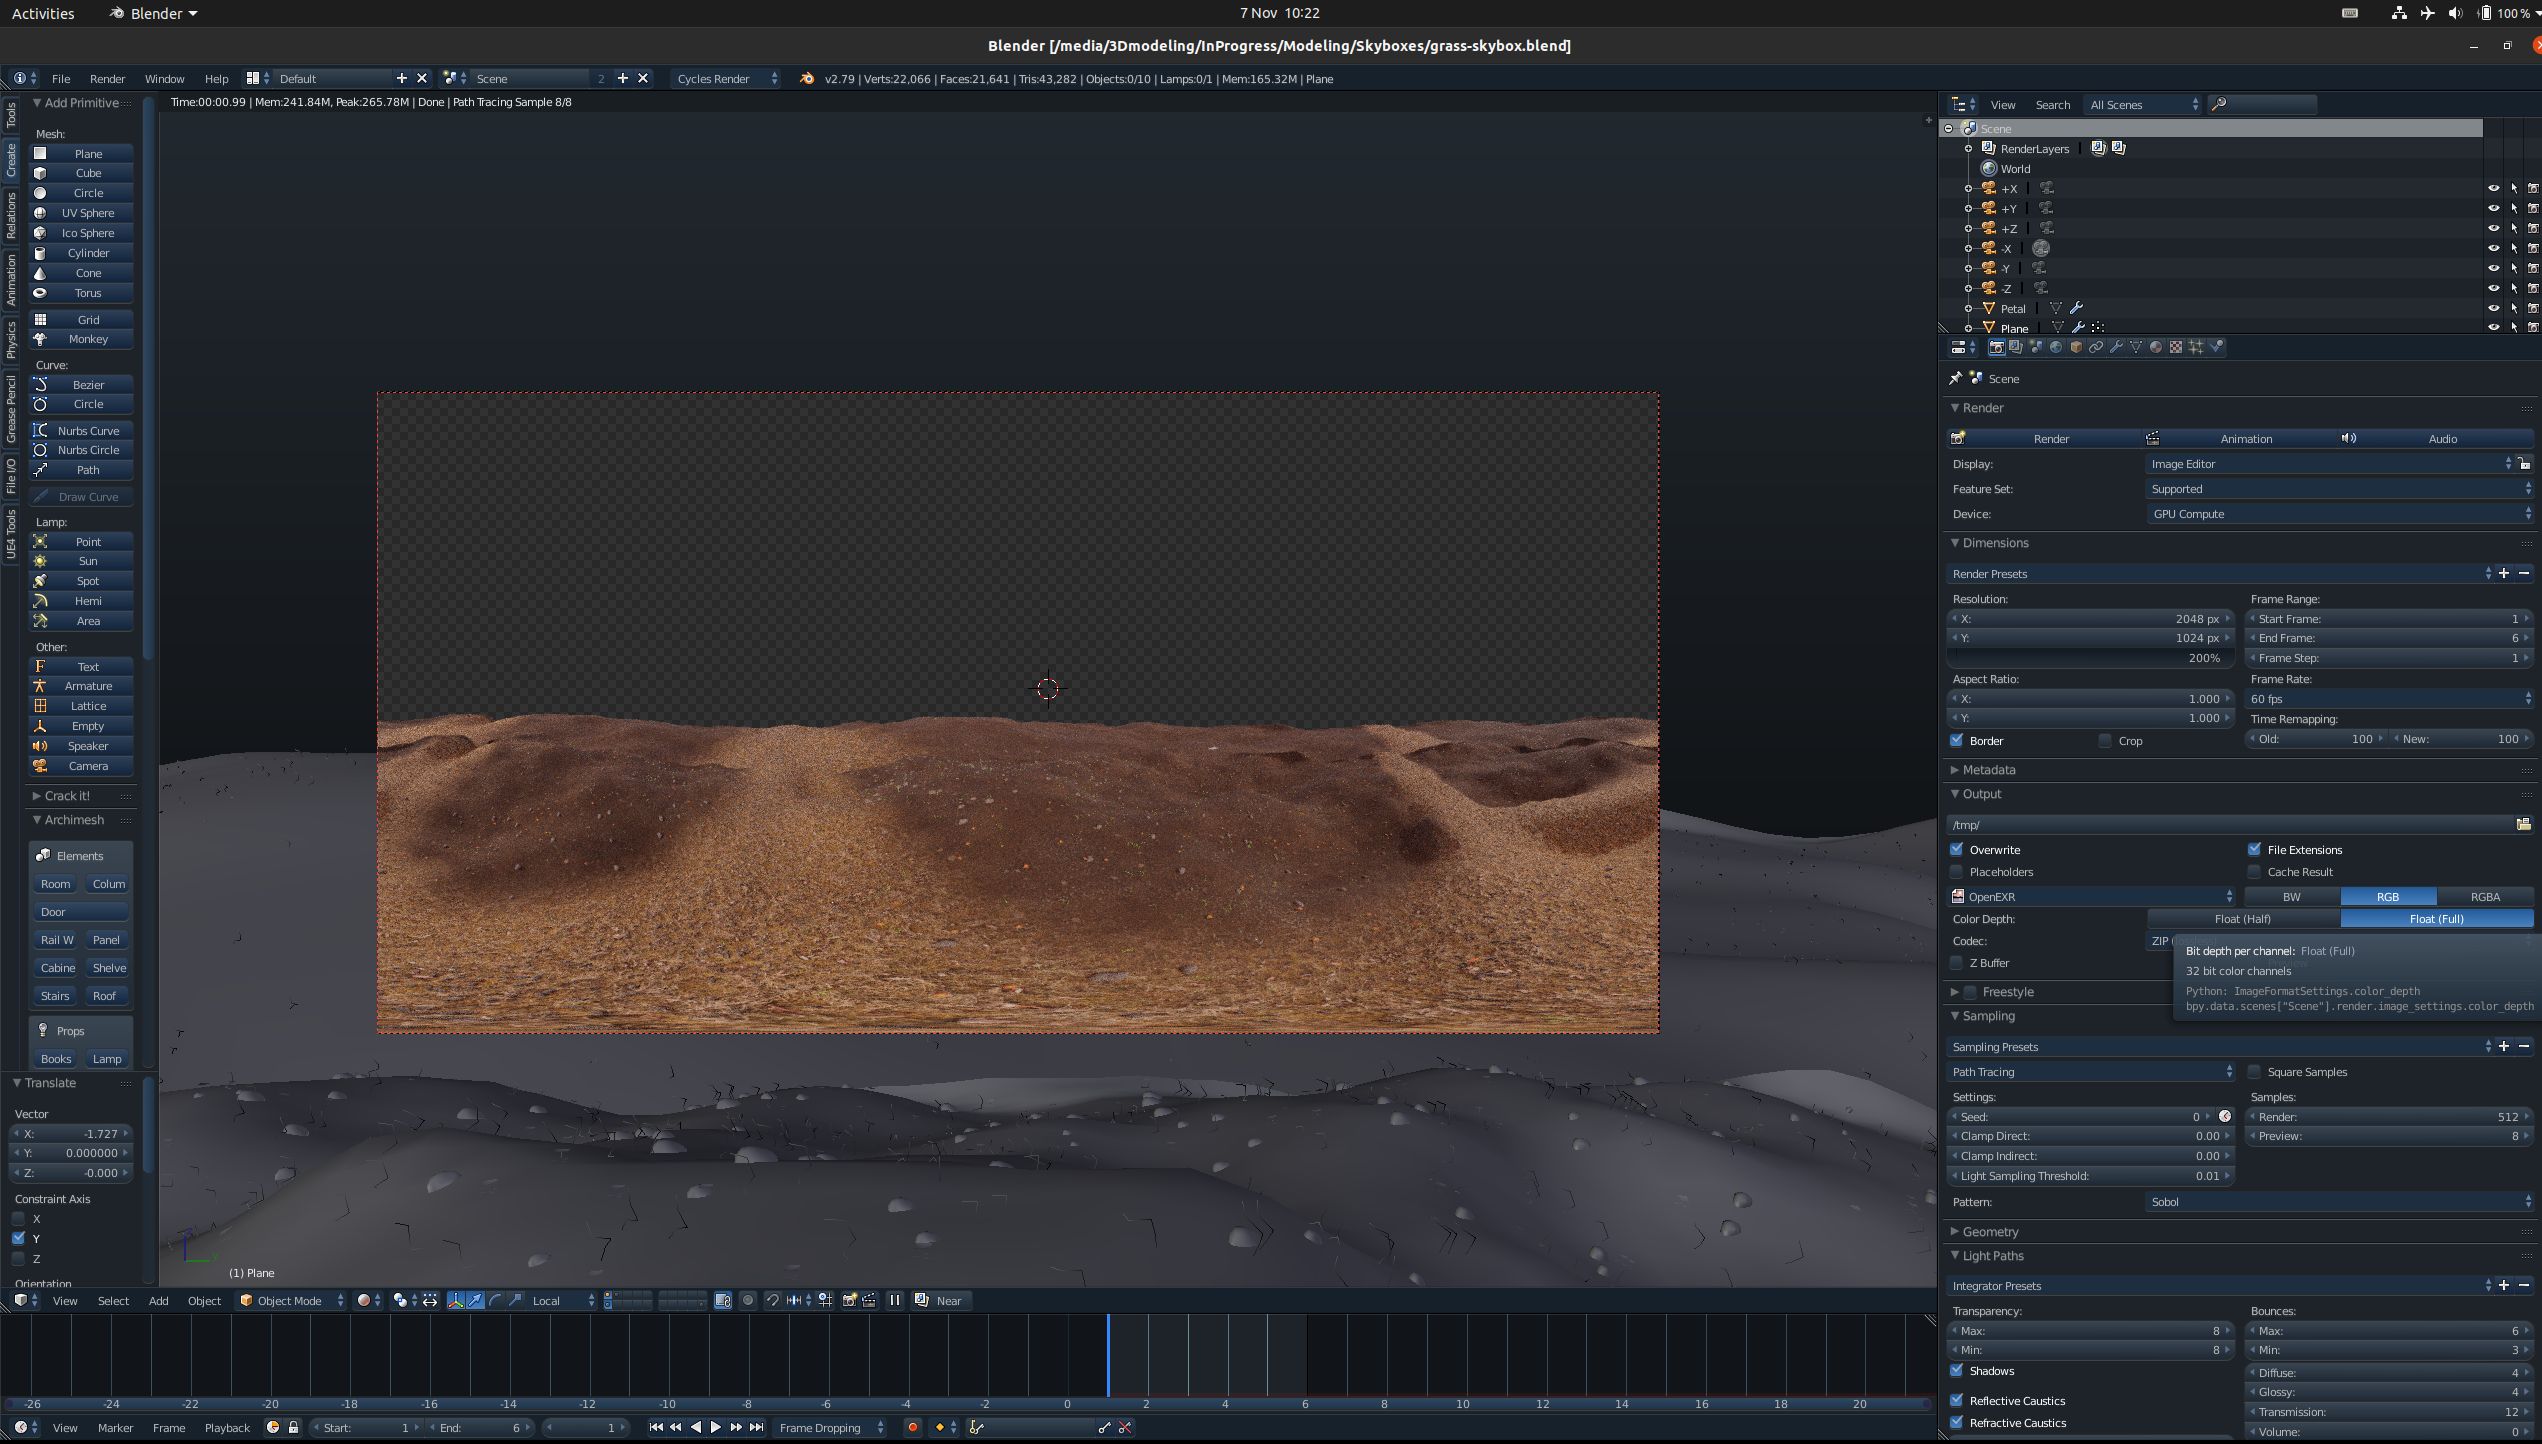Open the Constraints properties tab (chain icon)
This screenshot has width=2542, height=1444.
[x=2096, y=347]
